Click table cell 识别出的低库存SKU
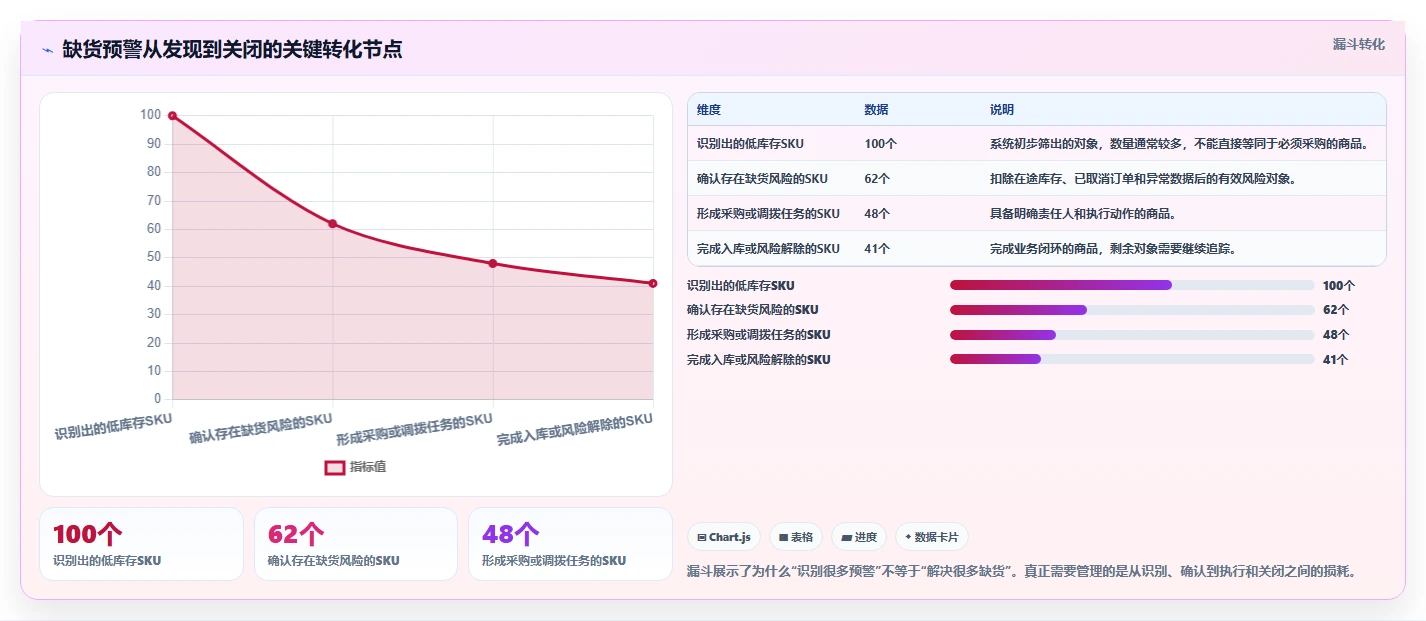The image size is (1426, 621). coord(751,144)
